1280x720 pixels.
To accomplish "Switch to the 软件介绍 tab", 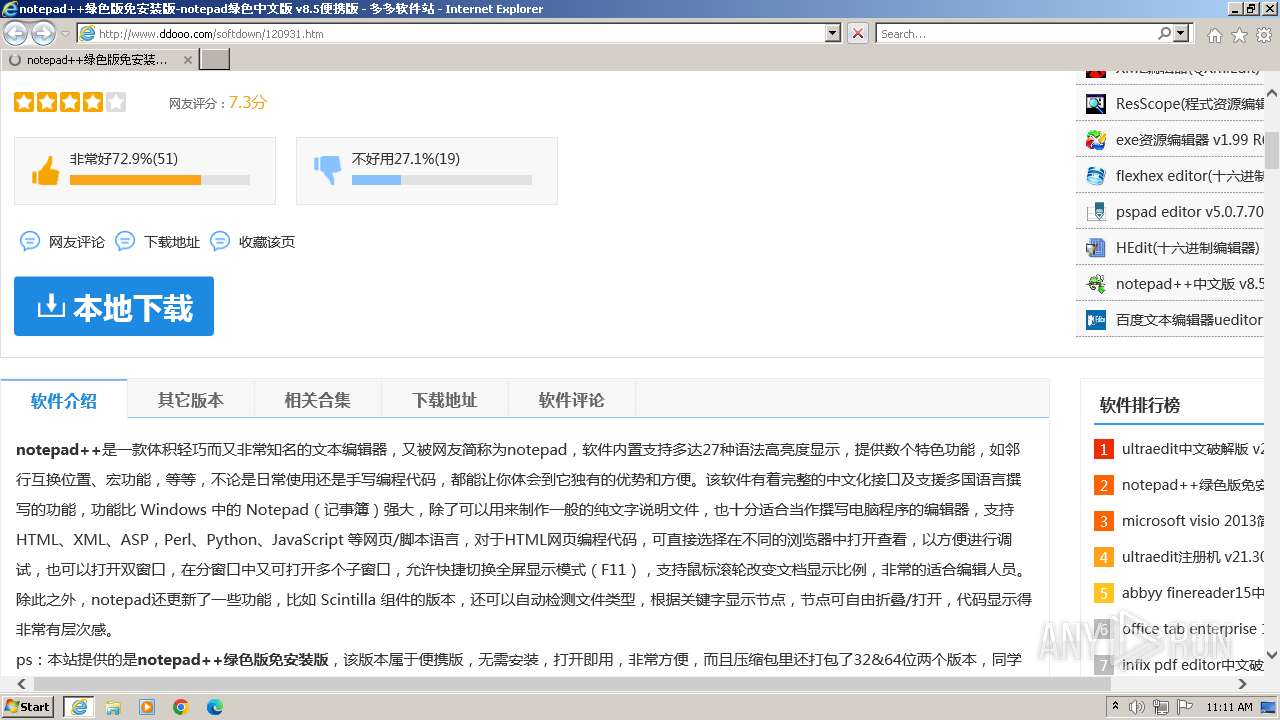I will [x=64, y=400].
